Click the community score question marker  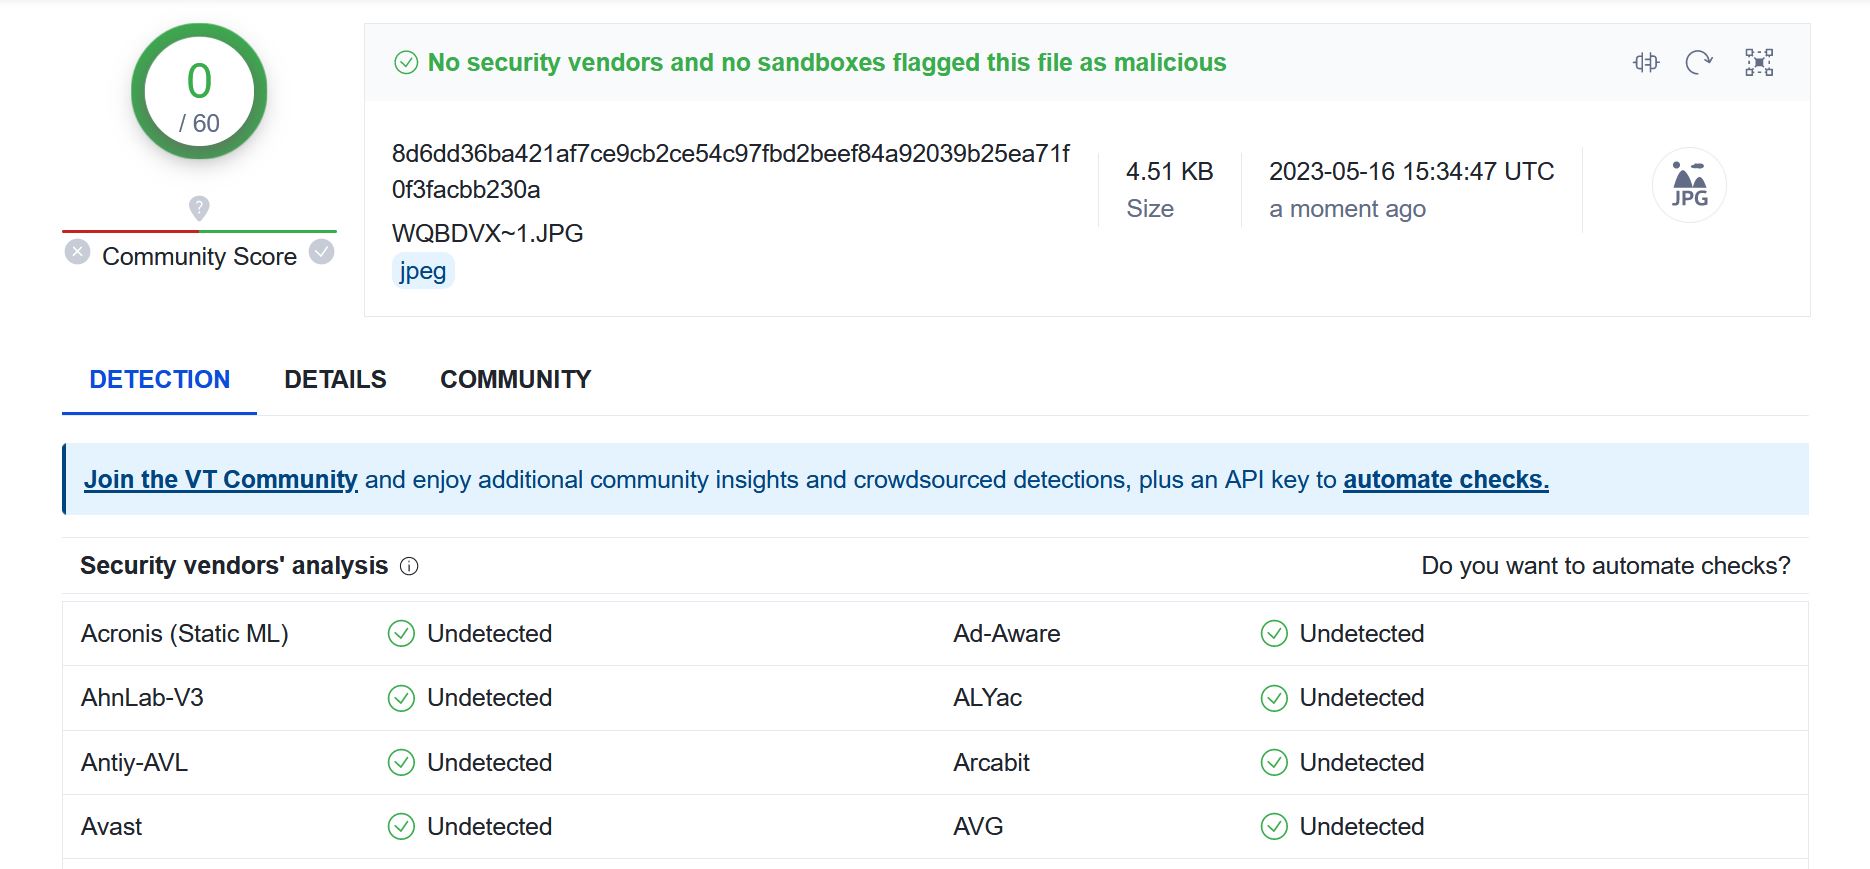click(x=199, y=208)
